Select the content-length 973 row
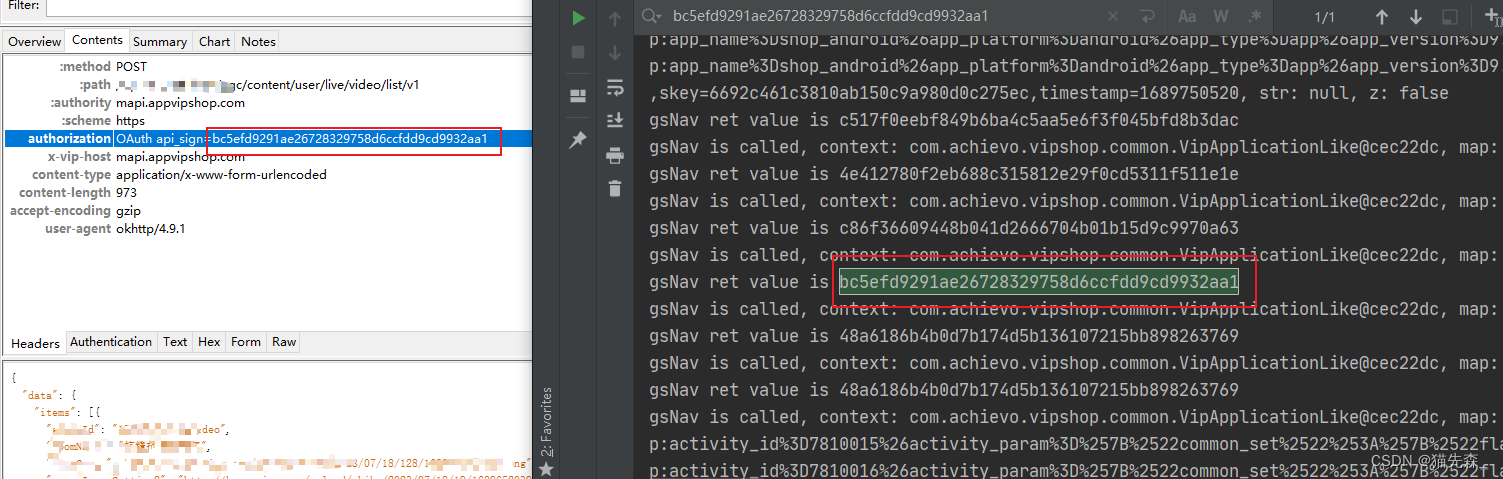This screenshot has height=479, width=1503. pyautogui.click(x=266, y=192)
